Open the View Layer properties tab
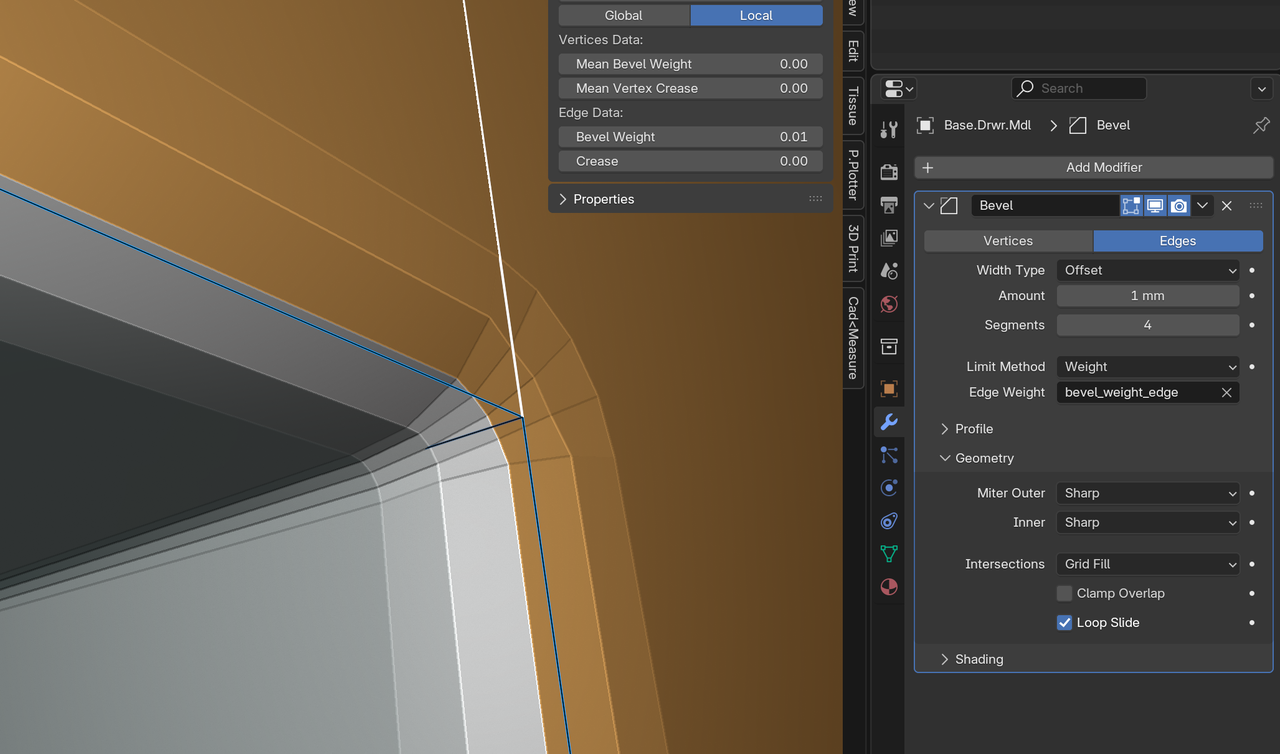1280x754 pixels. [x=888, y=238]
